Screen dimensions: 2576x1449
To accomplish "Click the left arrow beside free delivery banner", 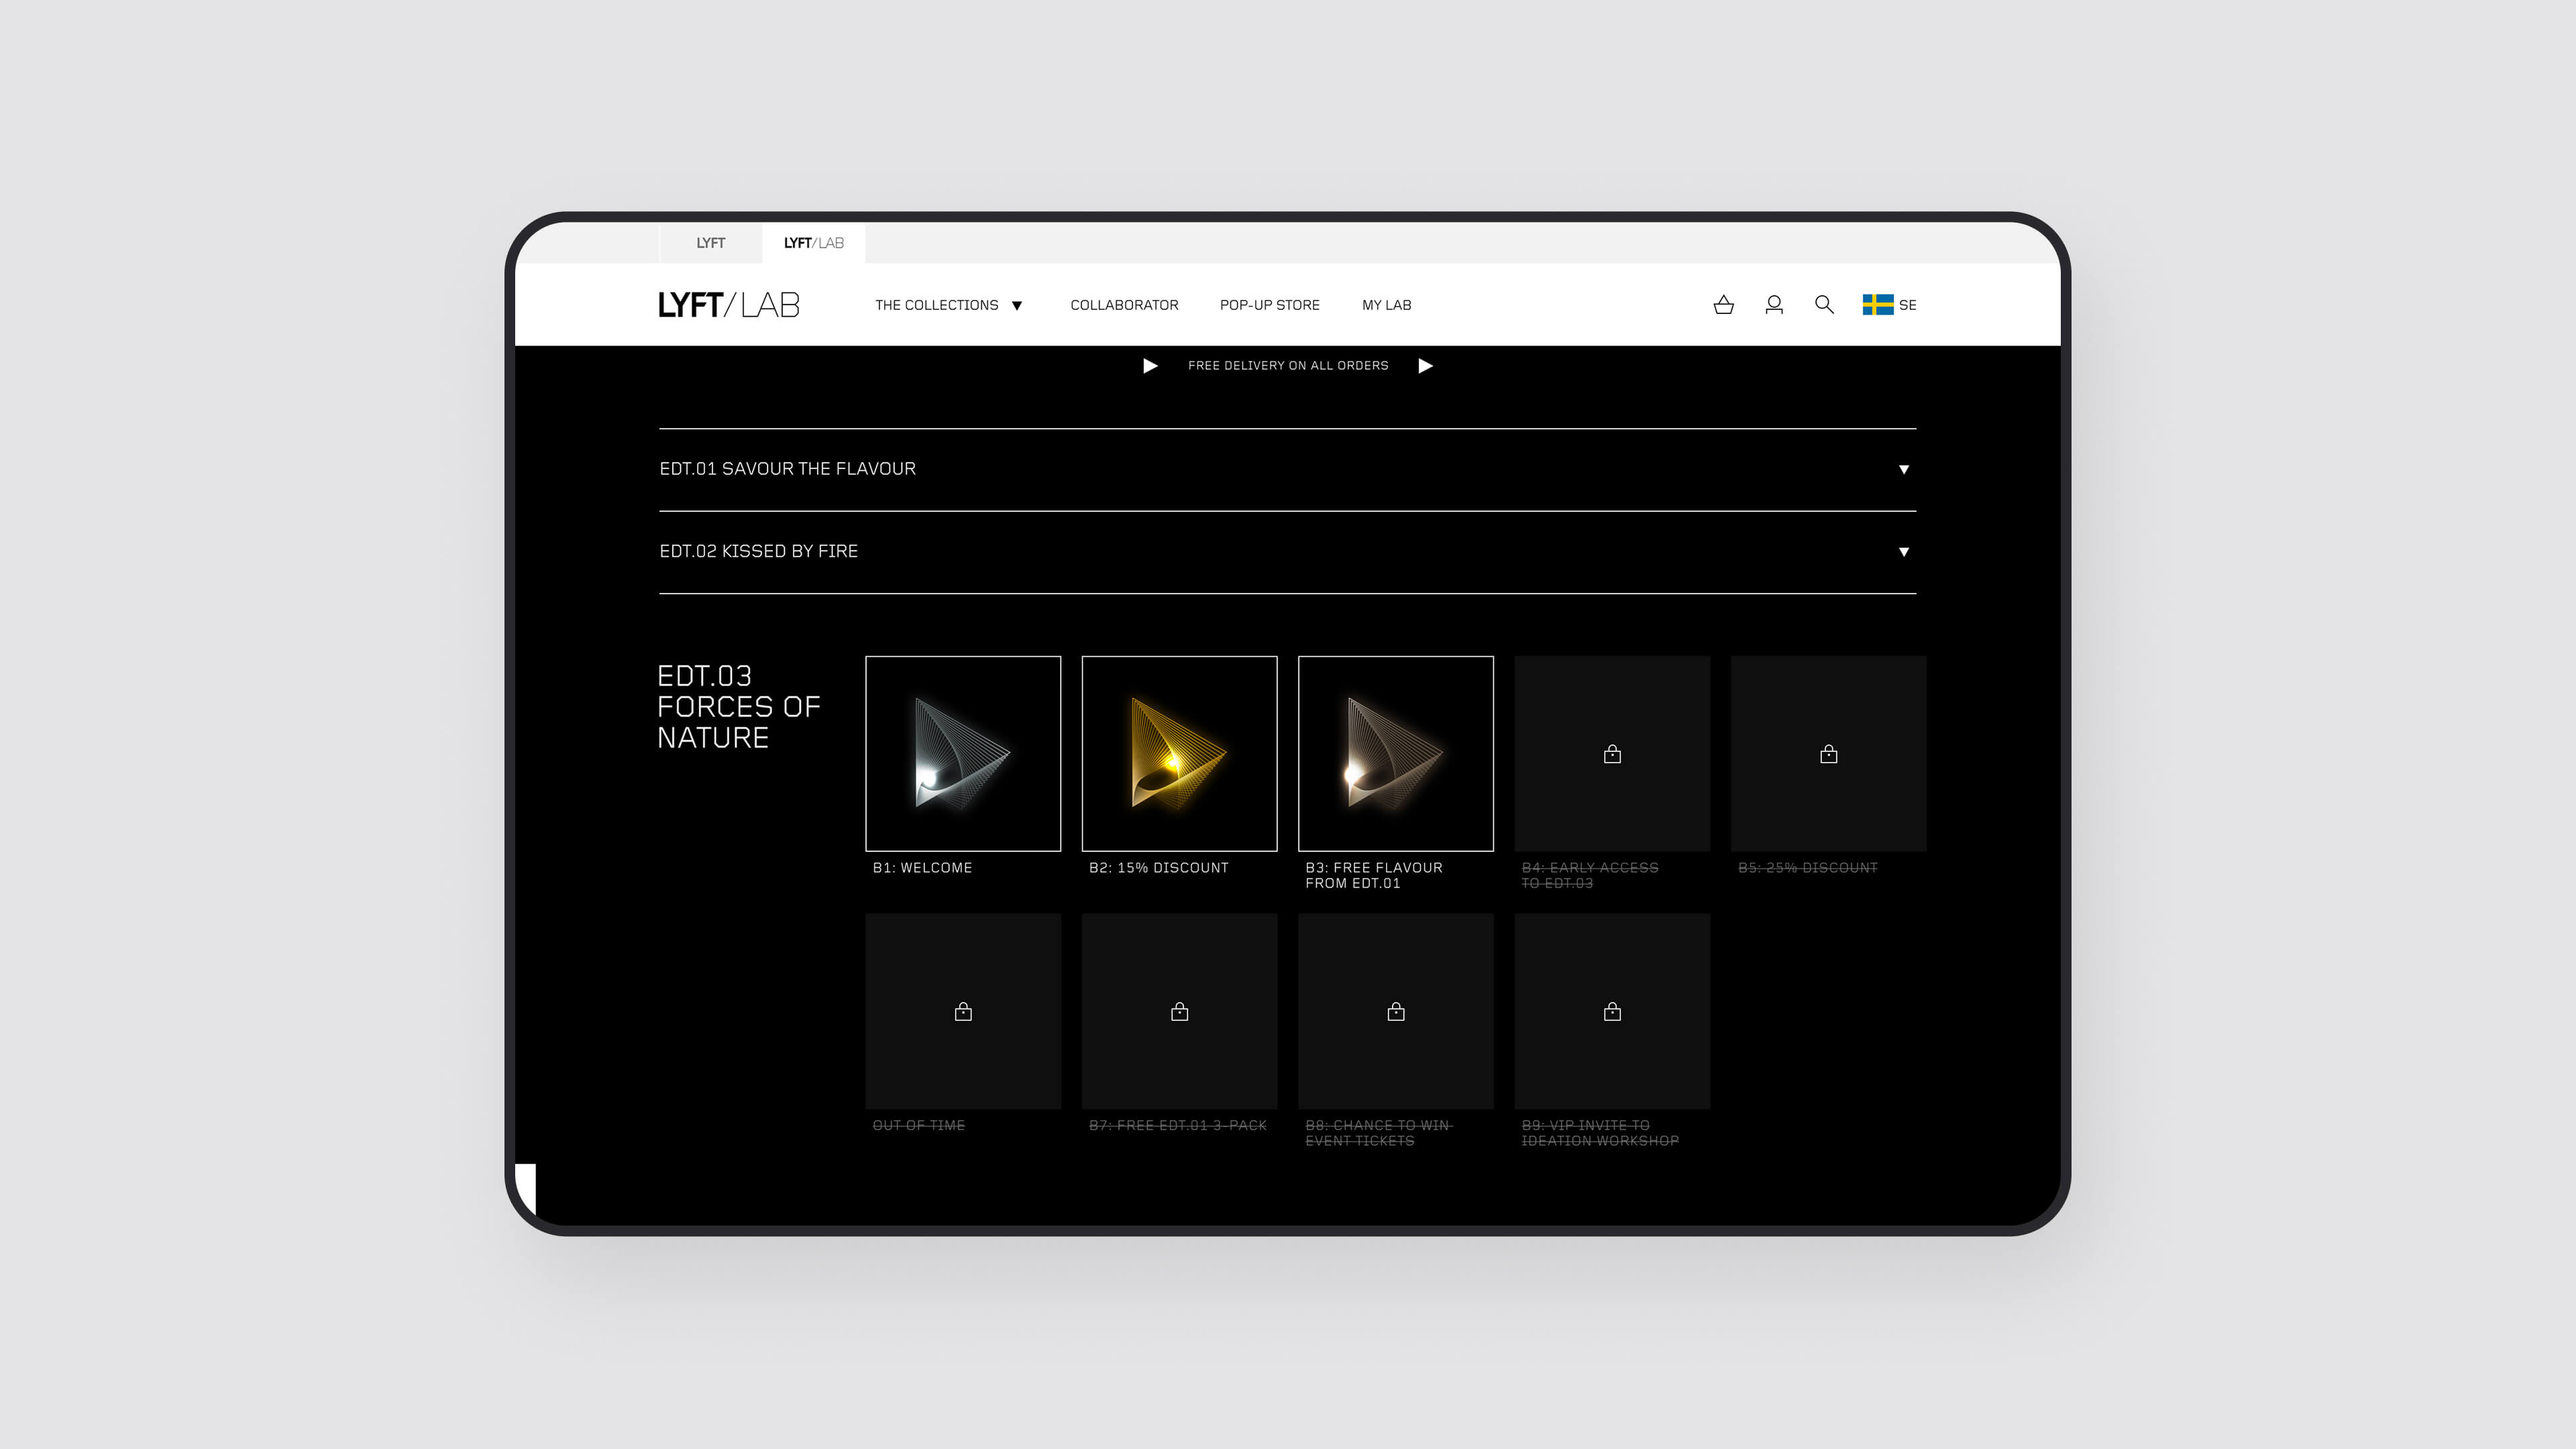I will (1150, 366).
